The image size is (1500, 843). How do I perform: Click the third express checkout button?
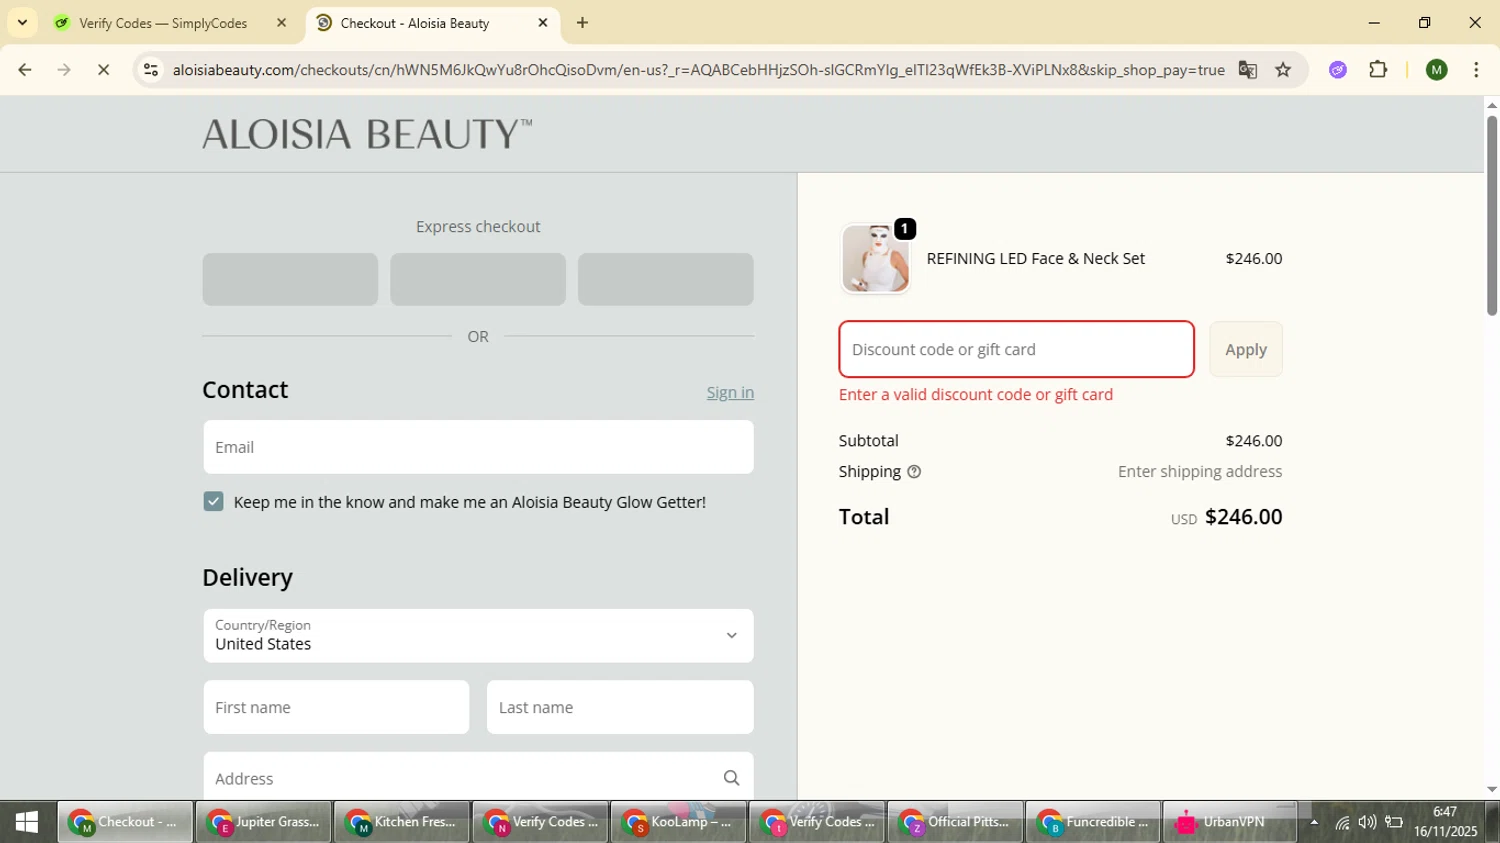[x=665, y=279]
